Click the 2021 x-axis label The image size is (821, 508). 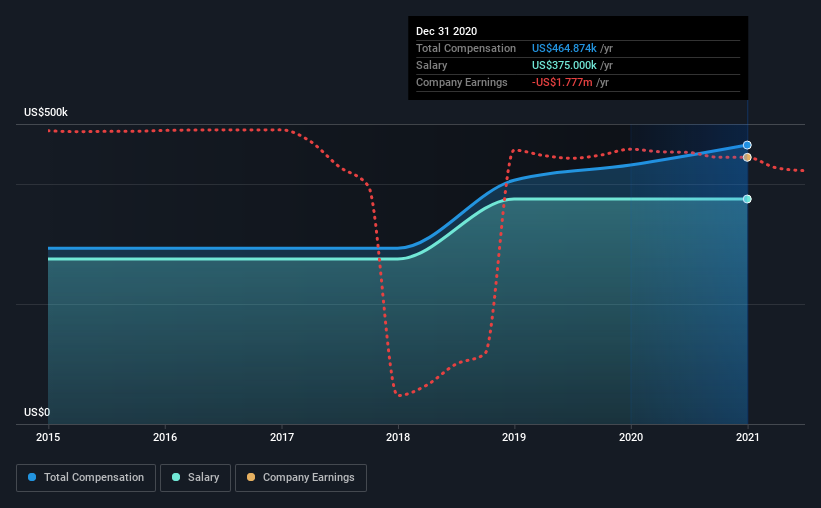click(x=748, y=437)
